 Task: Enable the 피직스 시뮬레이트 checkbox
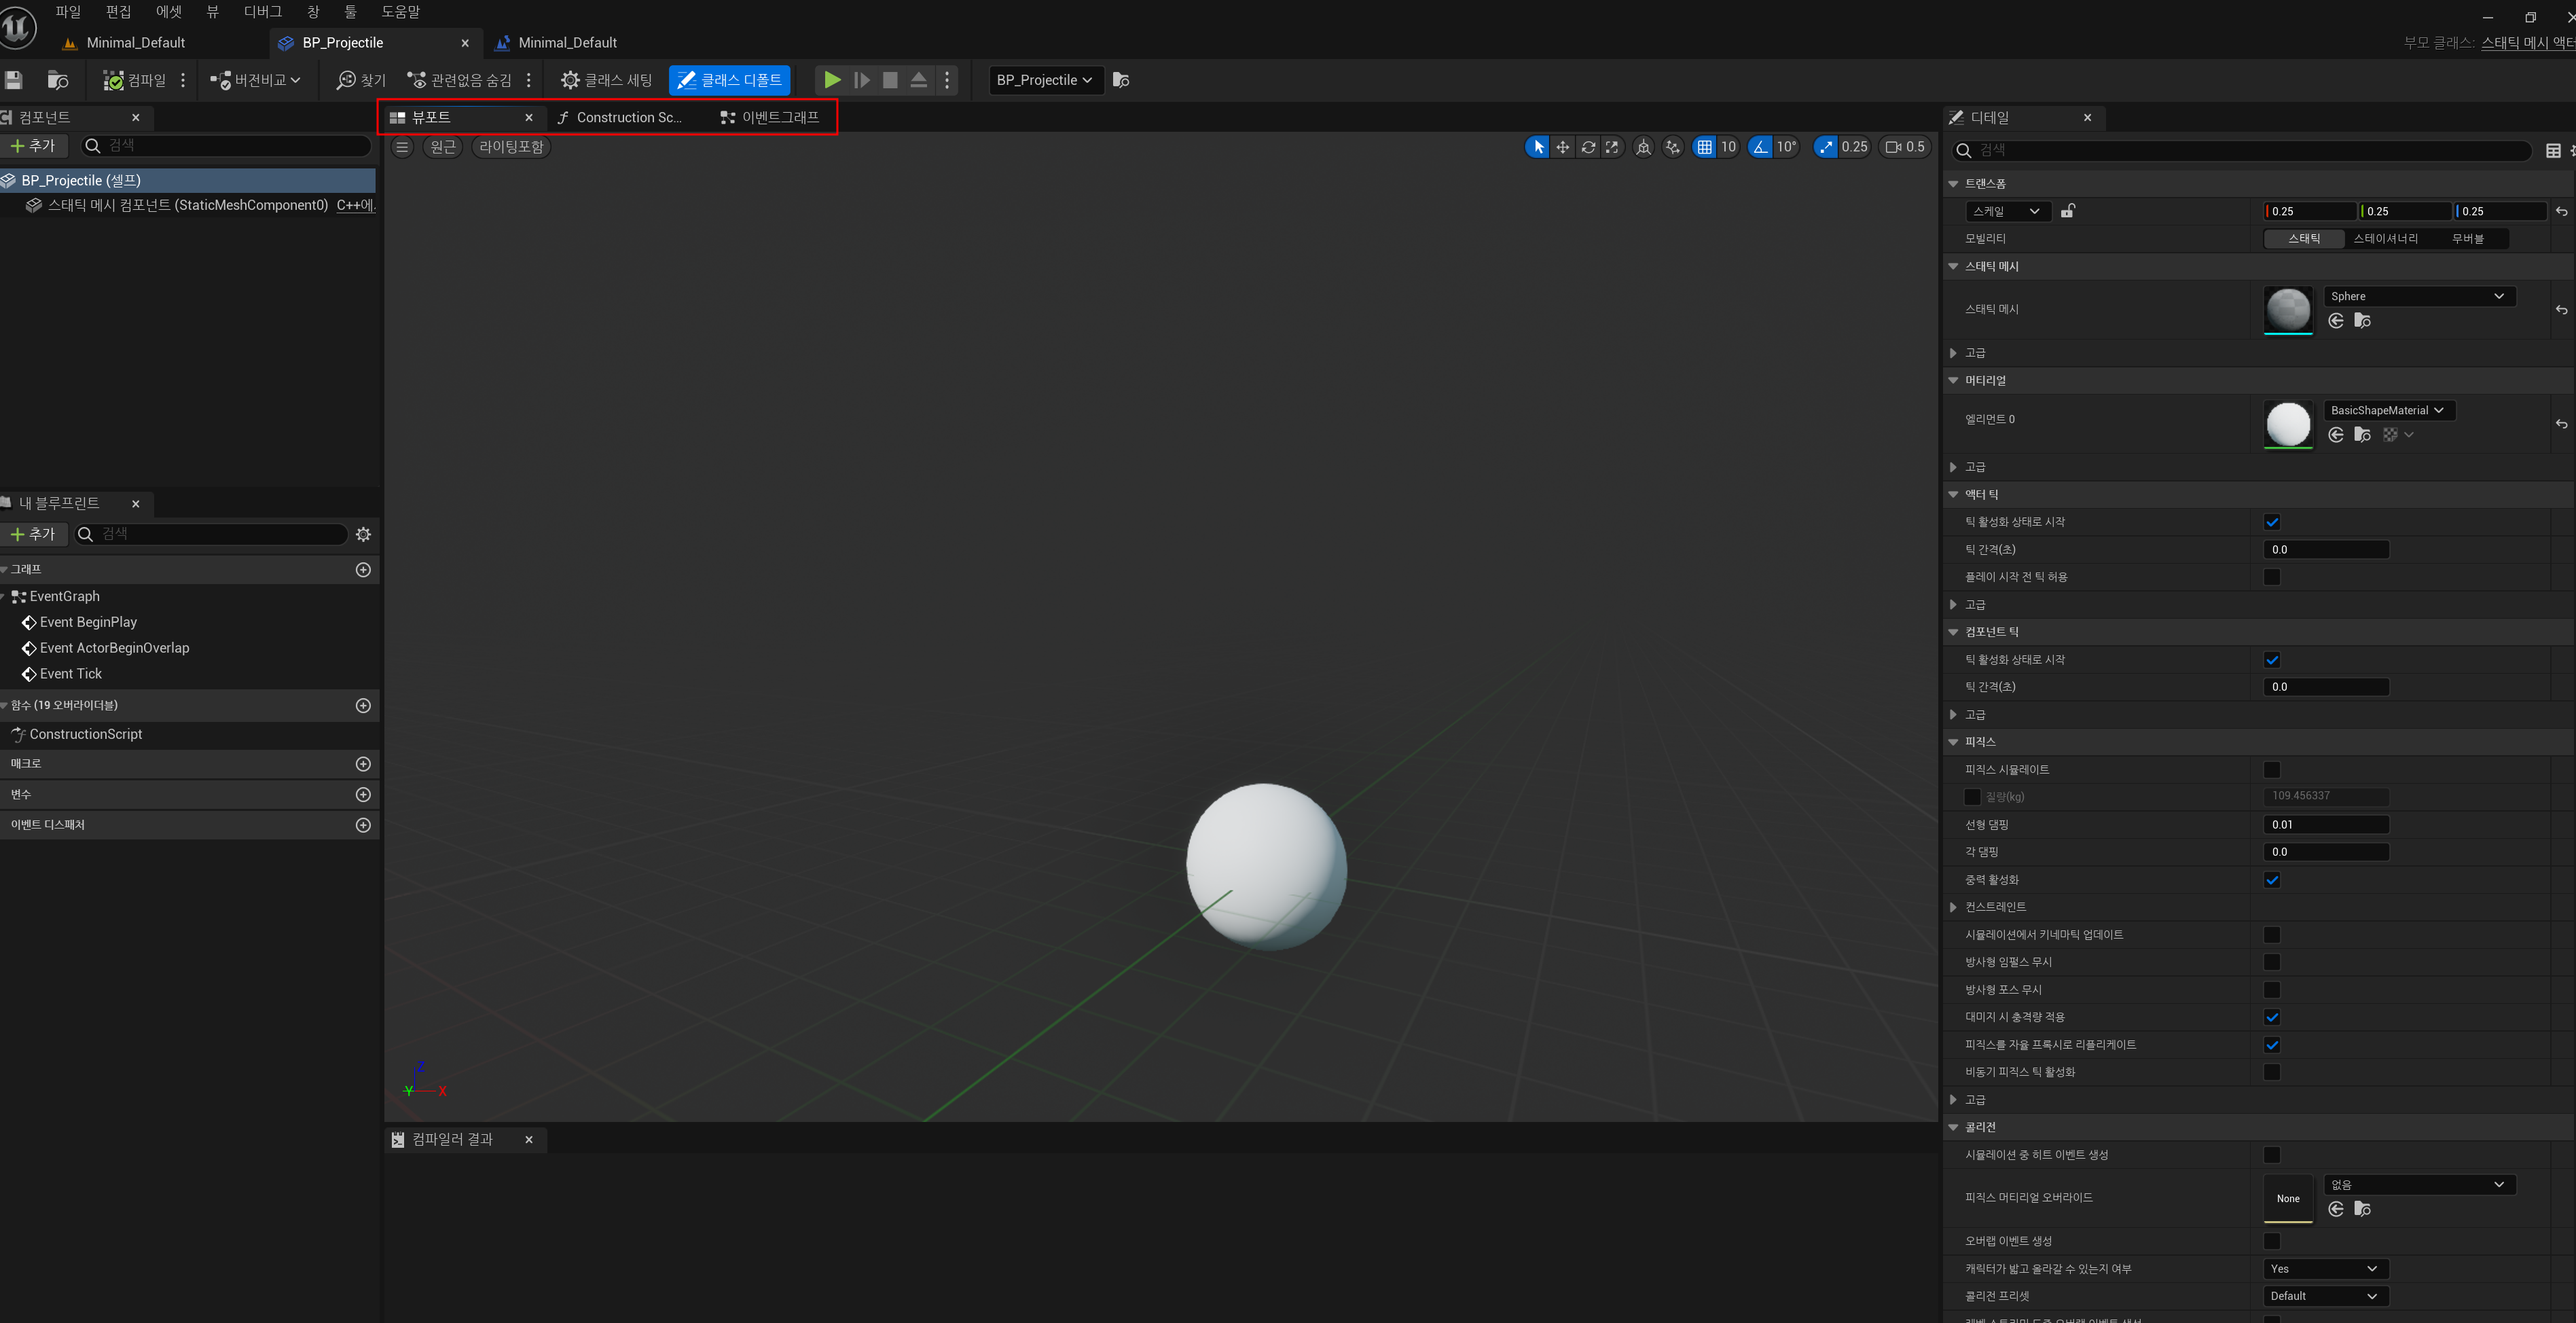2271,769
